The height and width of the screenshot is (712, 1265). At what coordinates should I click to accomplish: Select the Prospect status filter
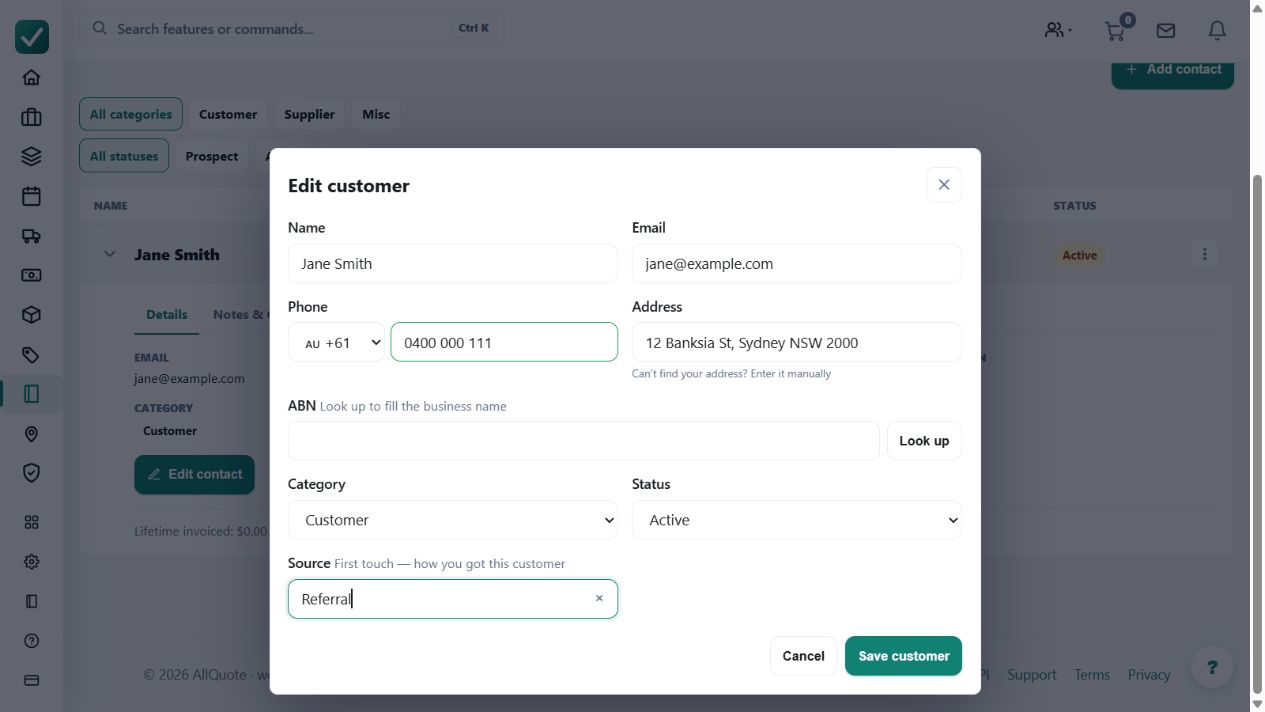(x=212, y=156)
